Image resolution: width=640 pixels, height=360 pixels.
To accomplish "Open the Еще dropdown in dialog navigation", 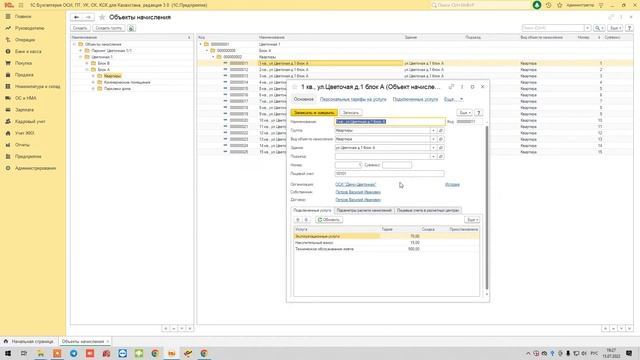I will (453, 99).
